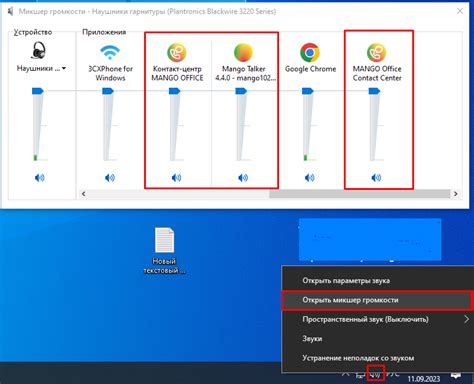Show hidden tray icons chevron

click(346, 374)
